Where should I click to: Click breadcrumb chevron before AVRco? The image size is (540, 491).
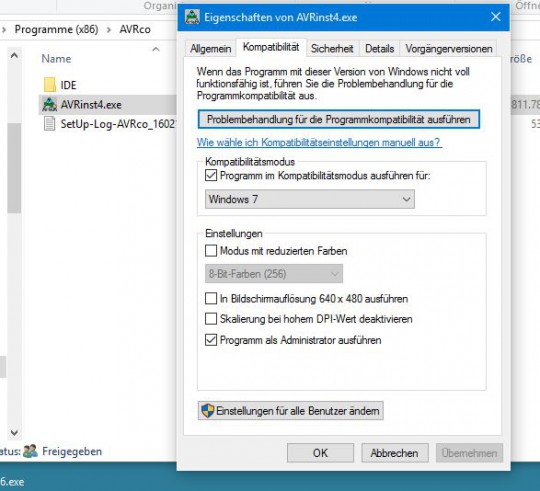pyautogui.click(x=109, y=30)
